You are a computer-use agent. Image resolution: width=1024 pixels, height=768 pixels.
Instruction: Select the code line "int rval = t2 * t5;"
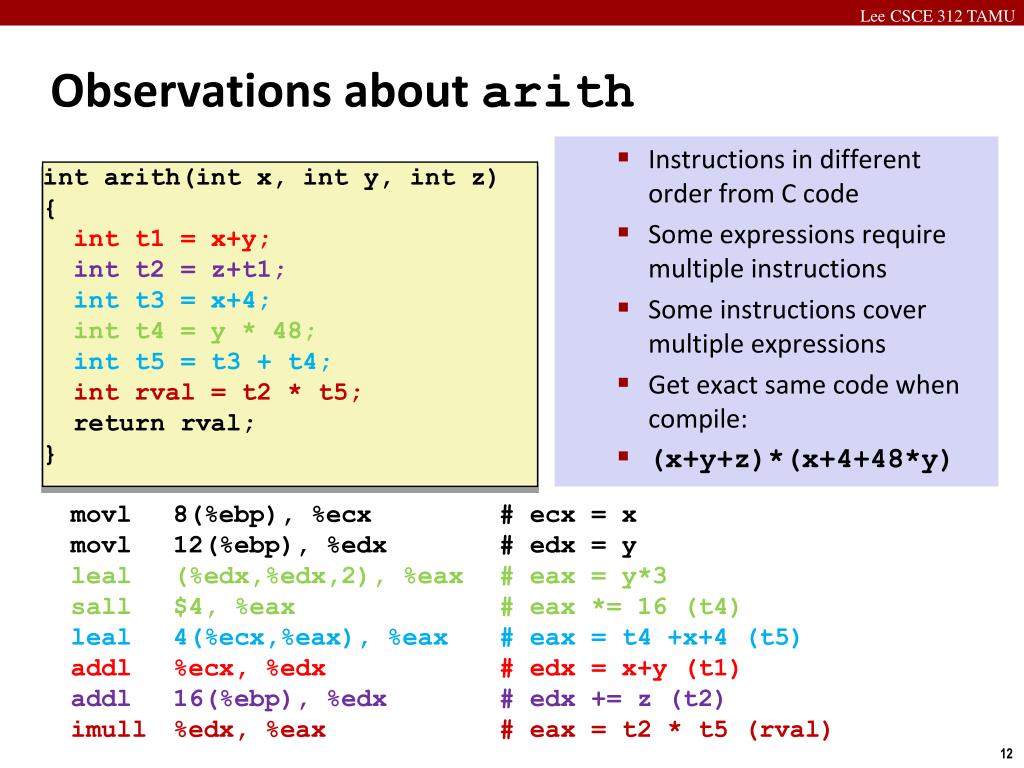(x=217, y=392)
